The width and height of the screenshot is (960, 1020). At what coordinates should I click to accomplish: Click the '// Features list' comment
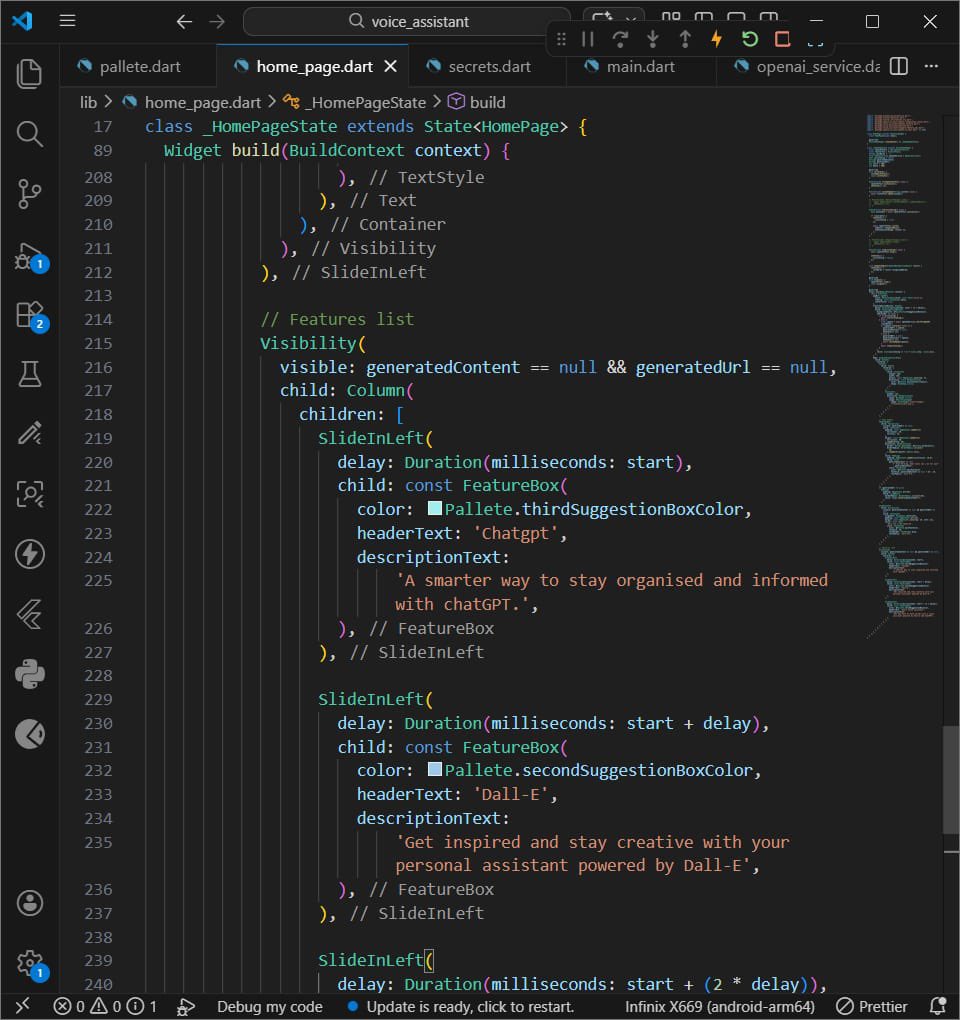(337, 319)
